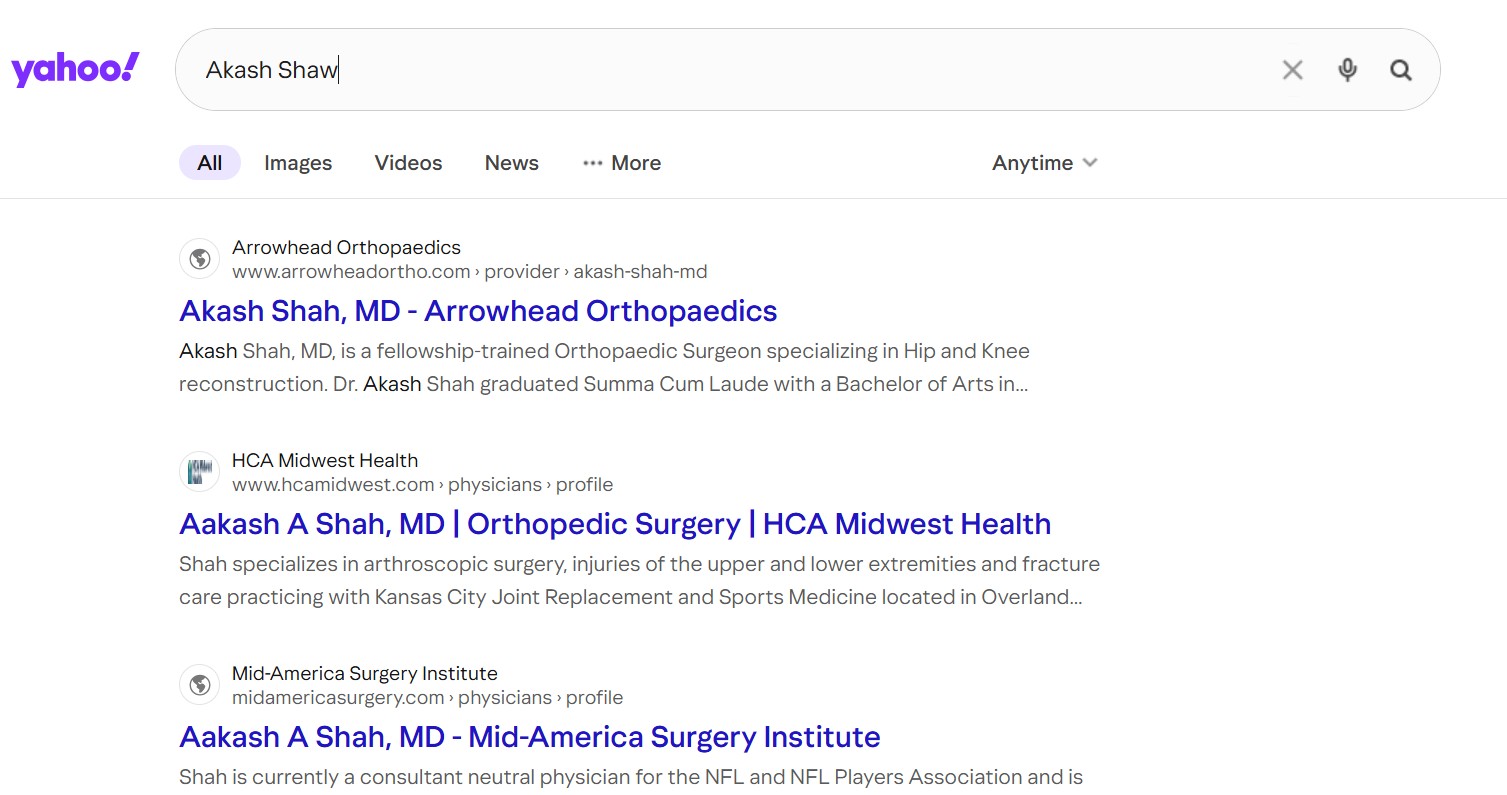Open Aakash A Shah HCA Midwest Health result
Viewport: 1507px width, 795px height.
tap(615, 524)
